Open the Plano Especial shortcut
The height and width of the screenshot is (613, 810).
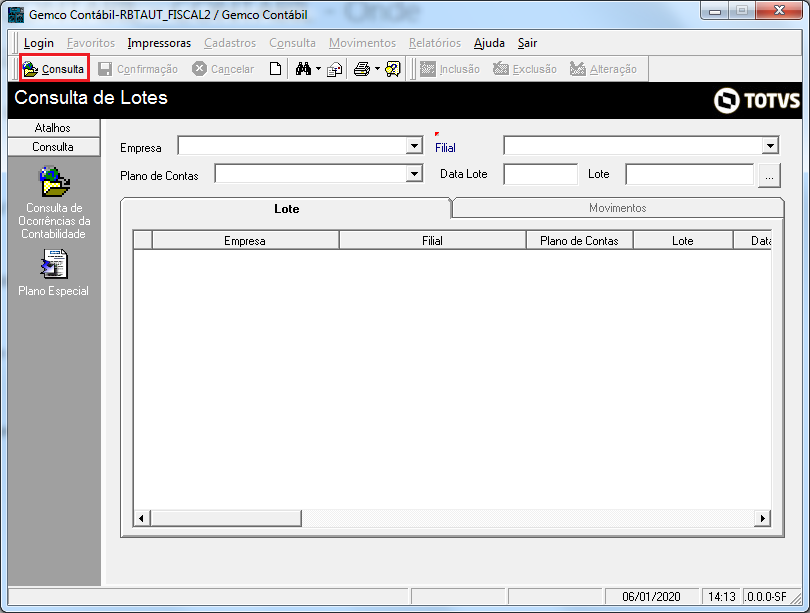click(x=54, y=273)
